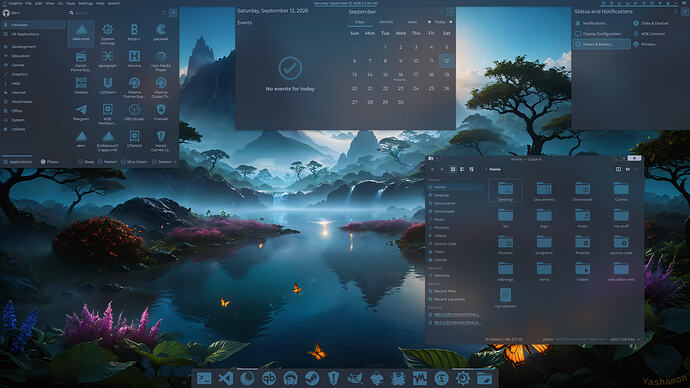
Task: Expand Session options in launcher footer
Action: [x=164, y=161]
